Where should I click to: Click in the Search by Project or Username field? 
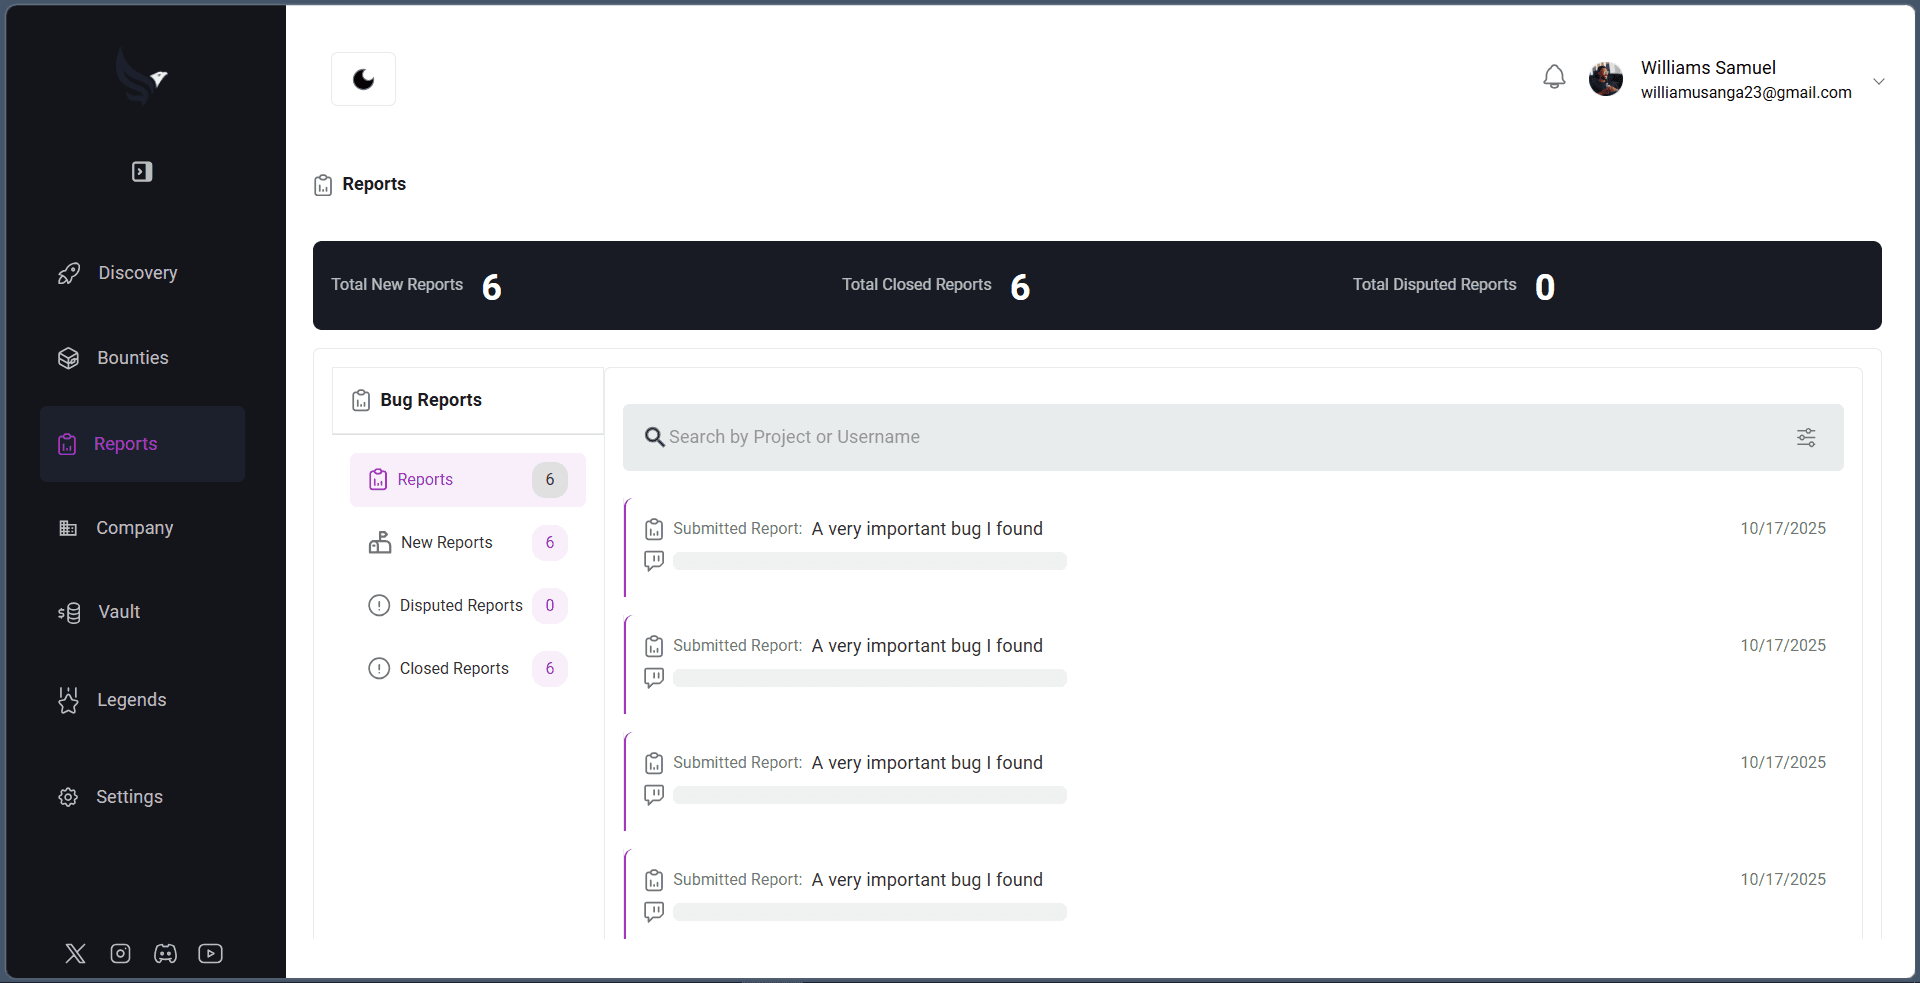pos(1233,437)
